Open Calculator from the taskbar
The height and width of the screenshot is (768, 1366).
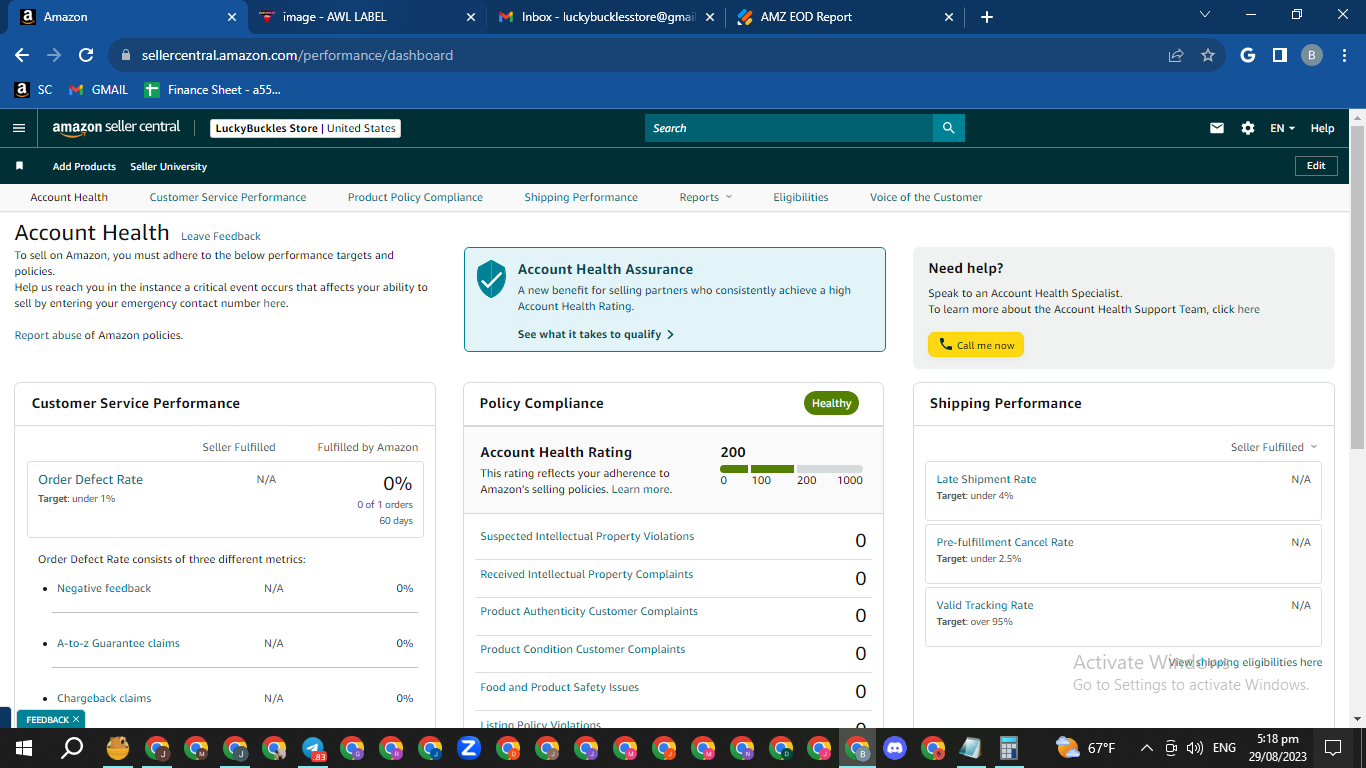coord(1008,748)
